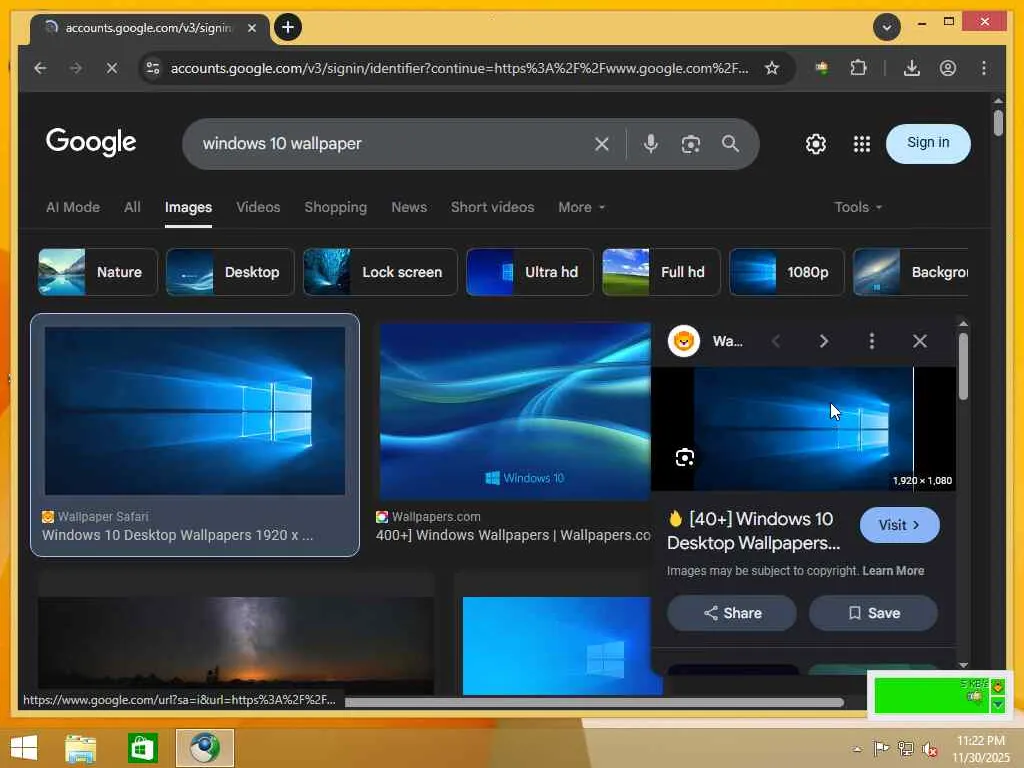
Task: Switch to the Videos tab
Action: 258,207
